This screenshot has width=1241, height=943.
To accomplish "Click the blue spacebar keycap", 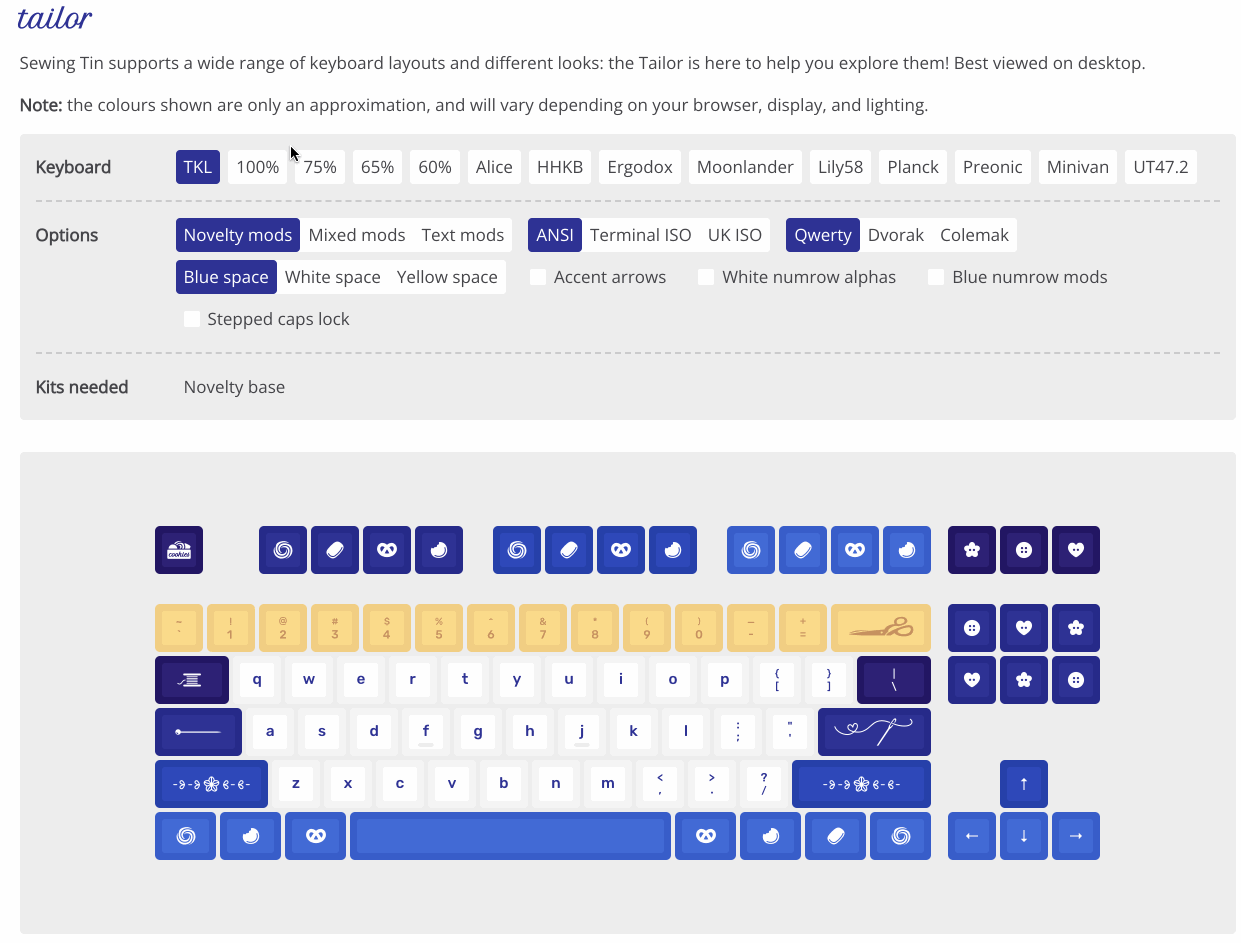I will tap(510, 836).
